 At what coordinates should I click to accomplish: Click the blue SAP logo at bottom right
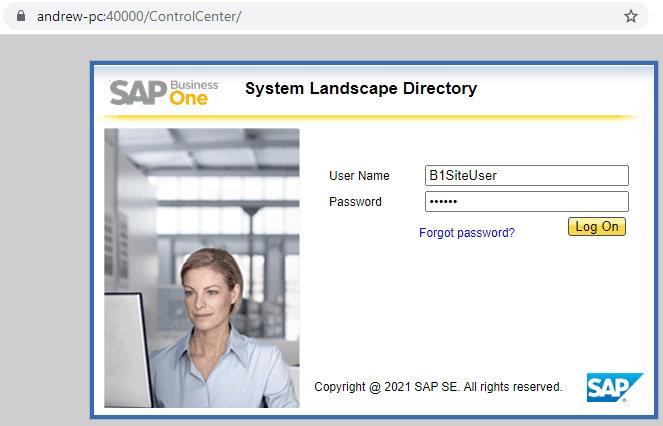point(608,387)
